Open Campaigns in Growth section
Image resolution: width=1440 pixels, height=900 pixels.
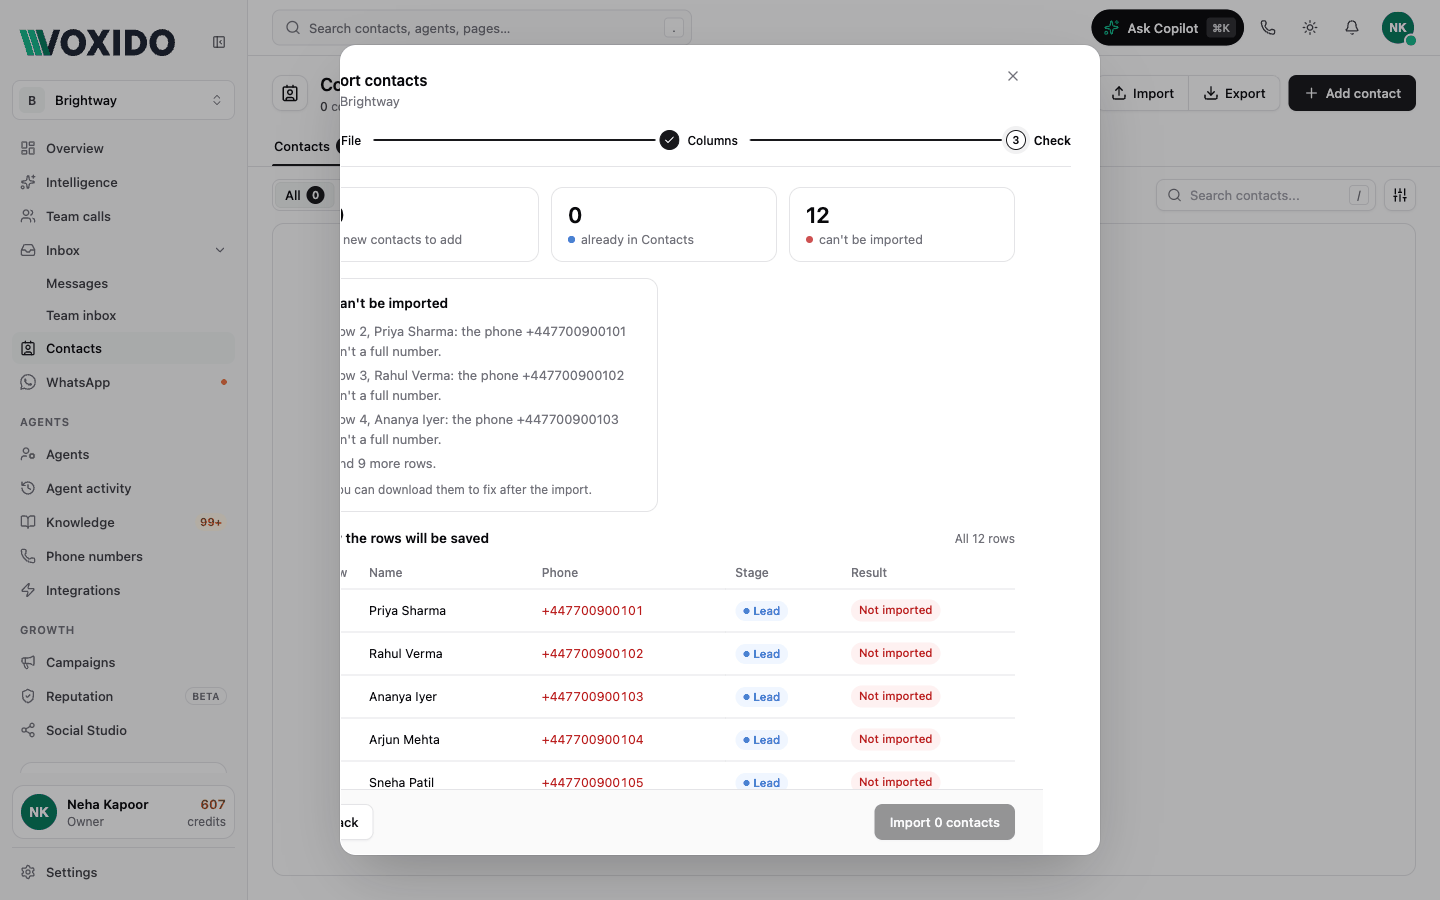click(x=124, y=662)
